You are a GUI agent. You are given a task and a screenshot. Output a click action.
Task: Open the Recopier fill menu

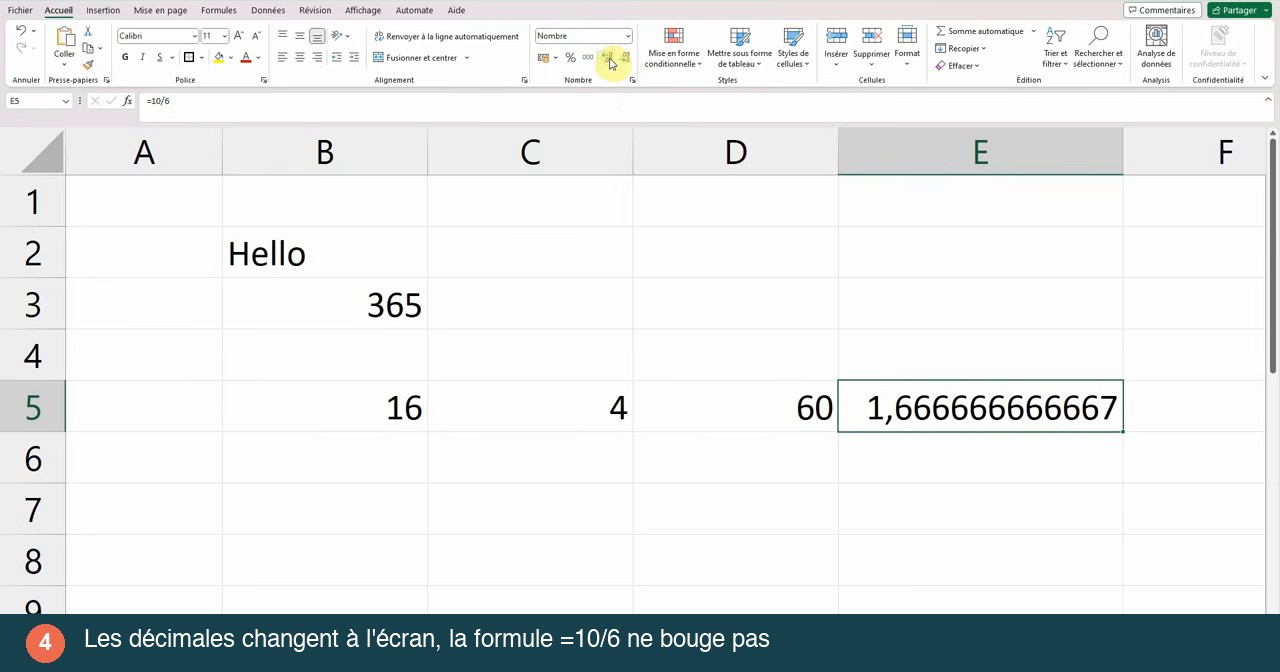click(961, 48)
